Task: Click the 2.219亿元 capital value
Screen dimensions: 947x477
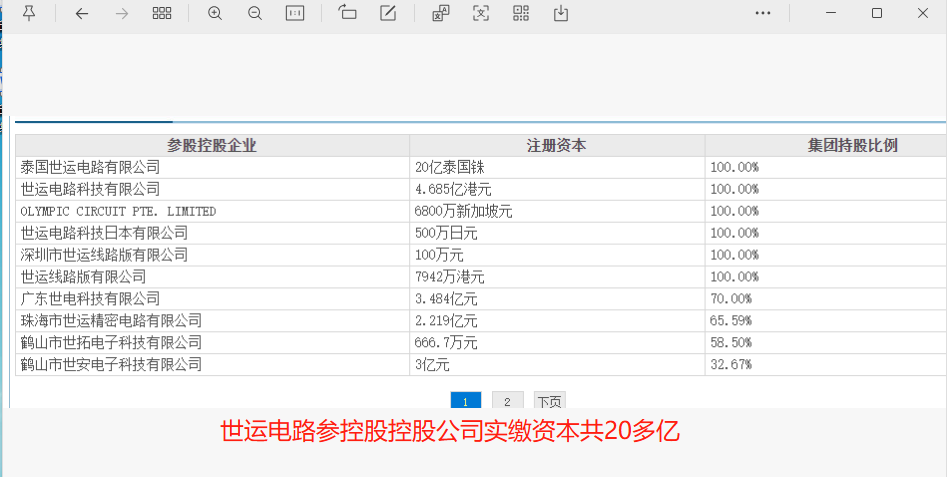Action: (x=446, y=321)
